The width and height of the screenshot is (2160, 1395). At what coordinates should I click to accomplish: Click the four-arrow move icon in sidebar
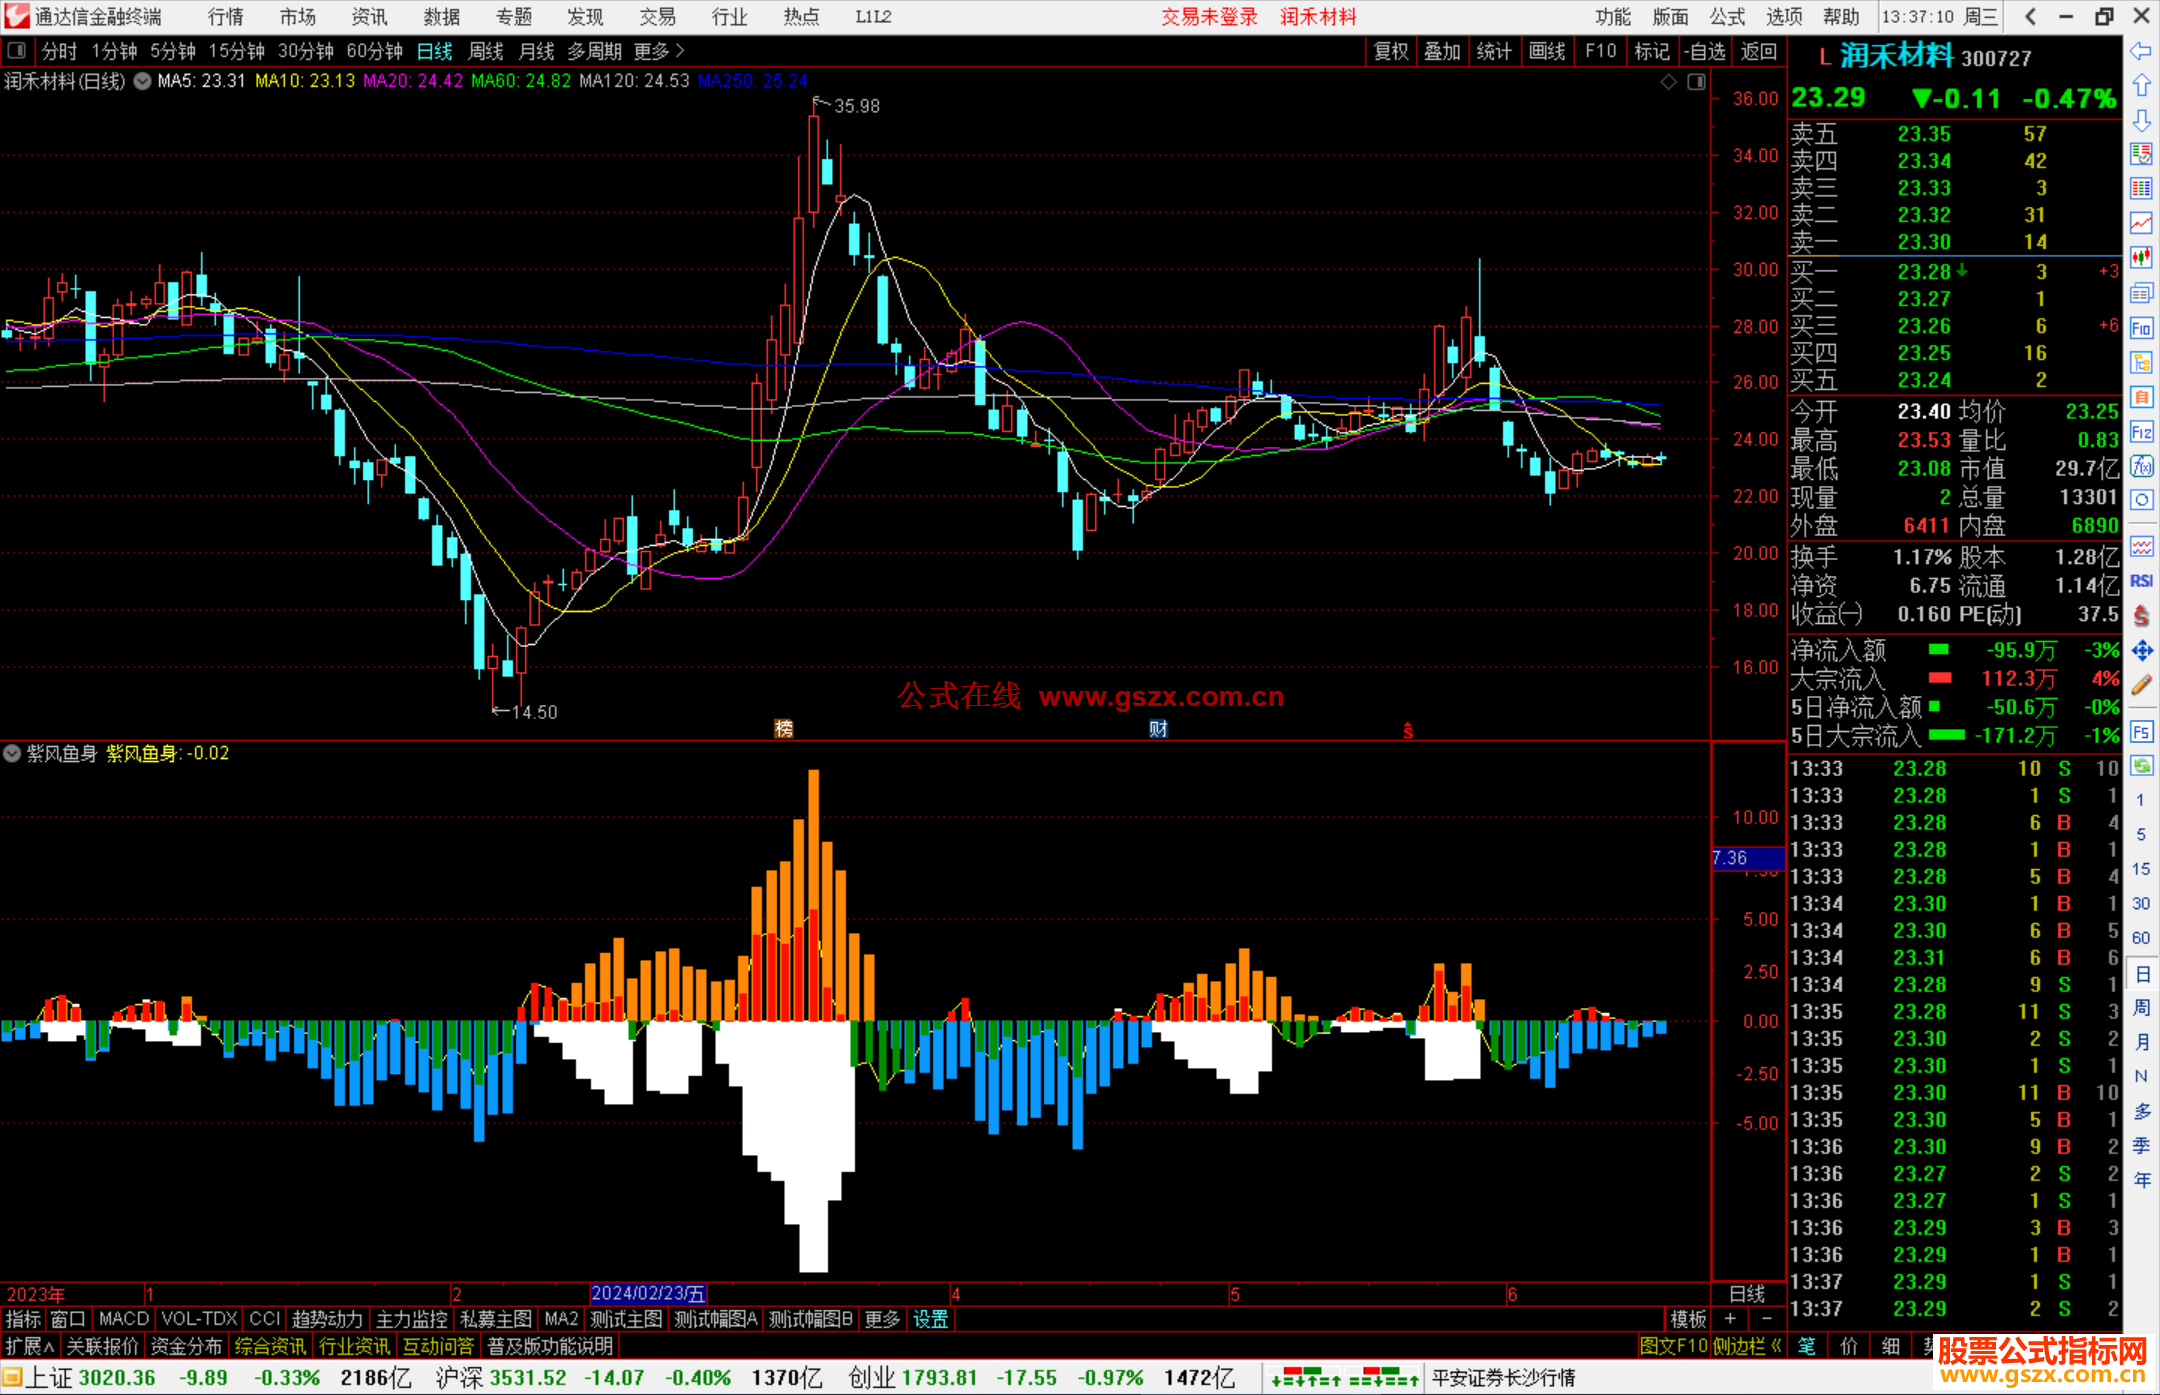pyautogui.click(x=2141, y=651)
